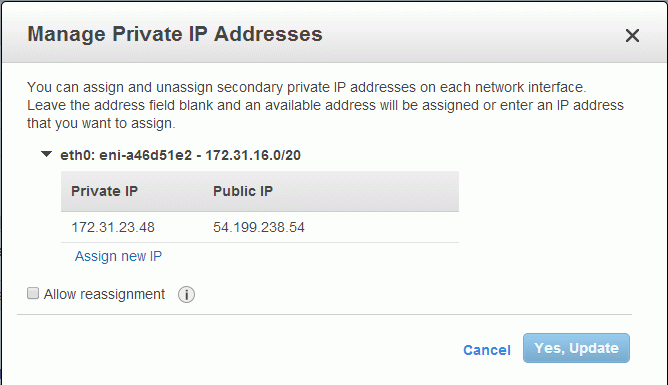The width and height of the screenshot is (668, 385).
Task: Enable the Allow reassignment checkbox
Action: (x=33, y=293)
